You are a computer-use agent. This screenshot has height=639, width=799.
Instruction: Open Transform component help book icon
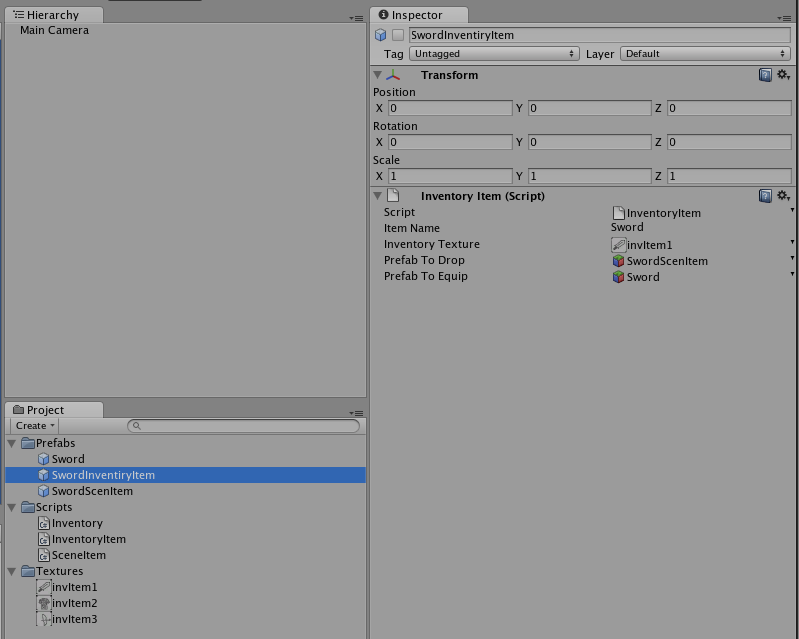tap(765, 75)
